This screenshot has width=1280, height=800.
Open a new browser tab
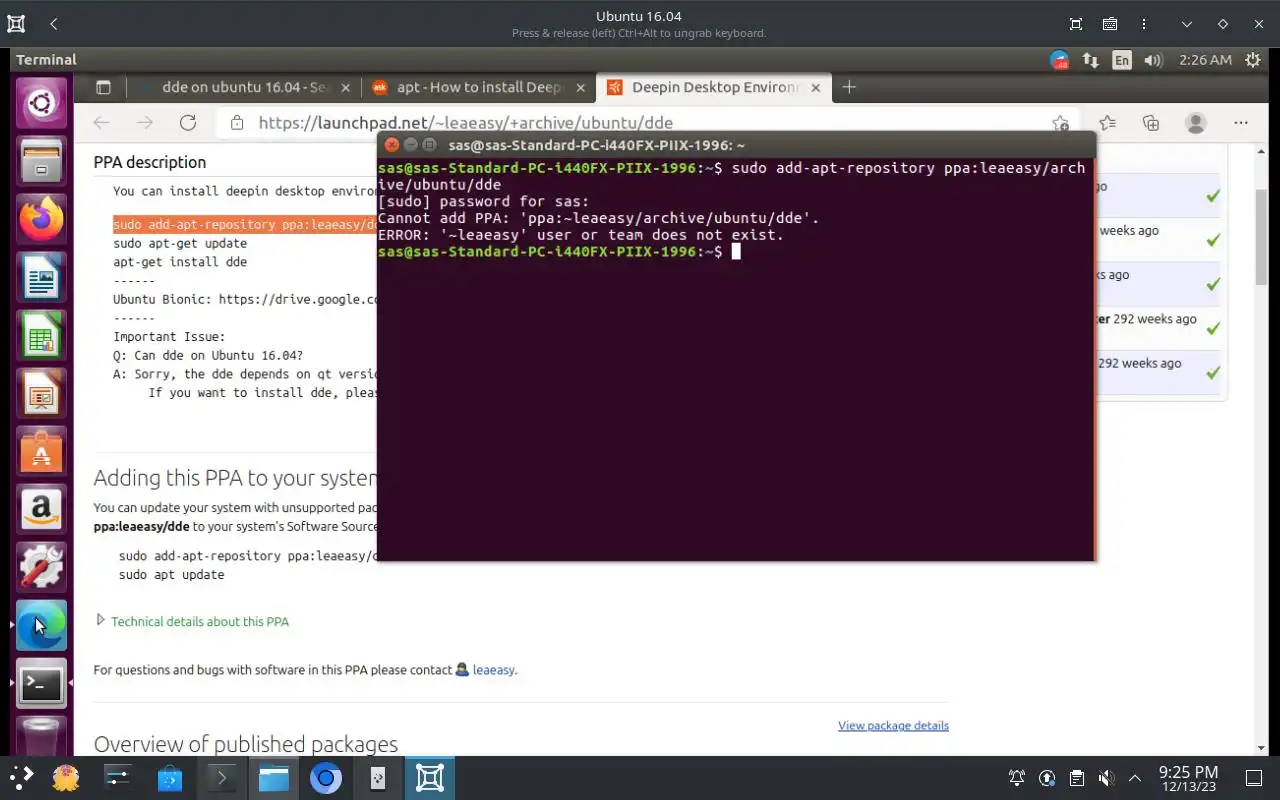pos(849,87)
